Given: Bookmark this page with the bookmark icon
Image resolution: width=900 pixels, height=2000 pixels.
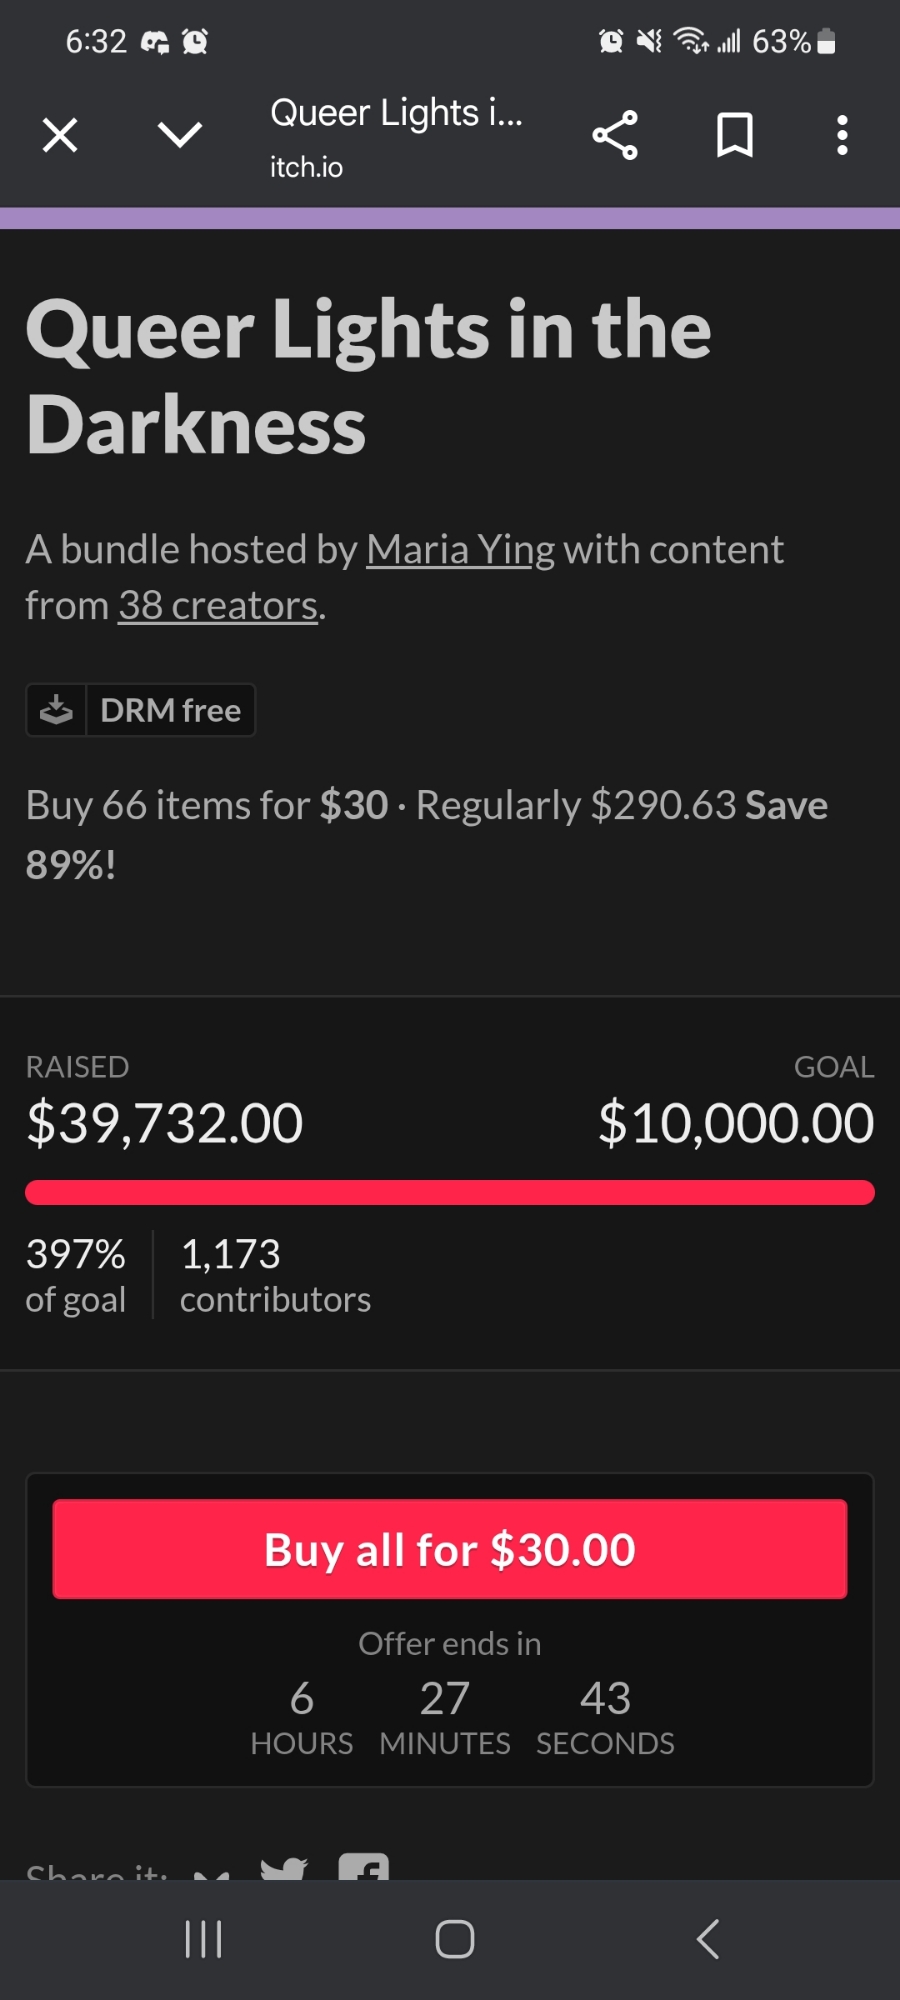Looking at the screenshot, I should pyautogui.click(x=735, y=135).
